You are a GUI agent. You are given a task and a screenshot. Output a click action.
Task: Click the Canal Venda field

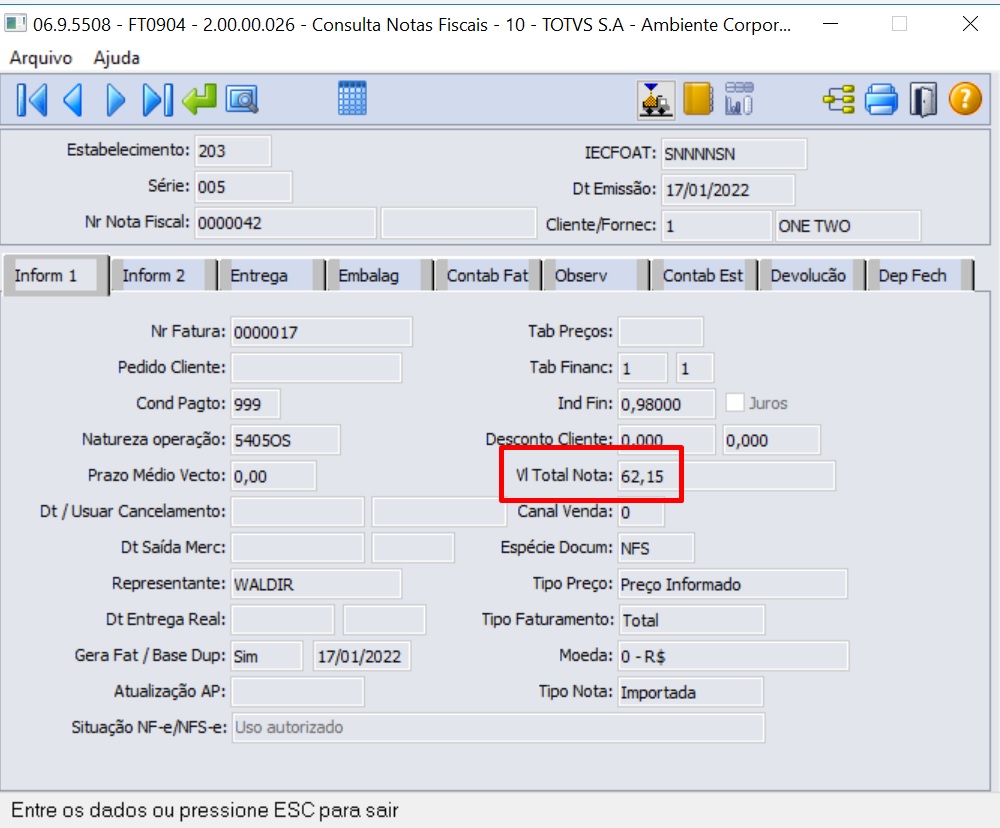click(x=641, y=512)
